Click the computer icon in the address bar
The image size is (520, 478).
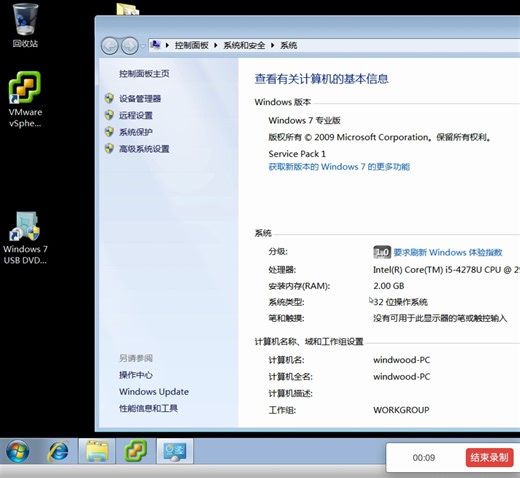coord(155,45)
